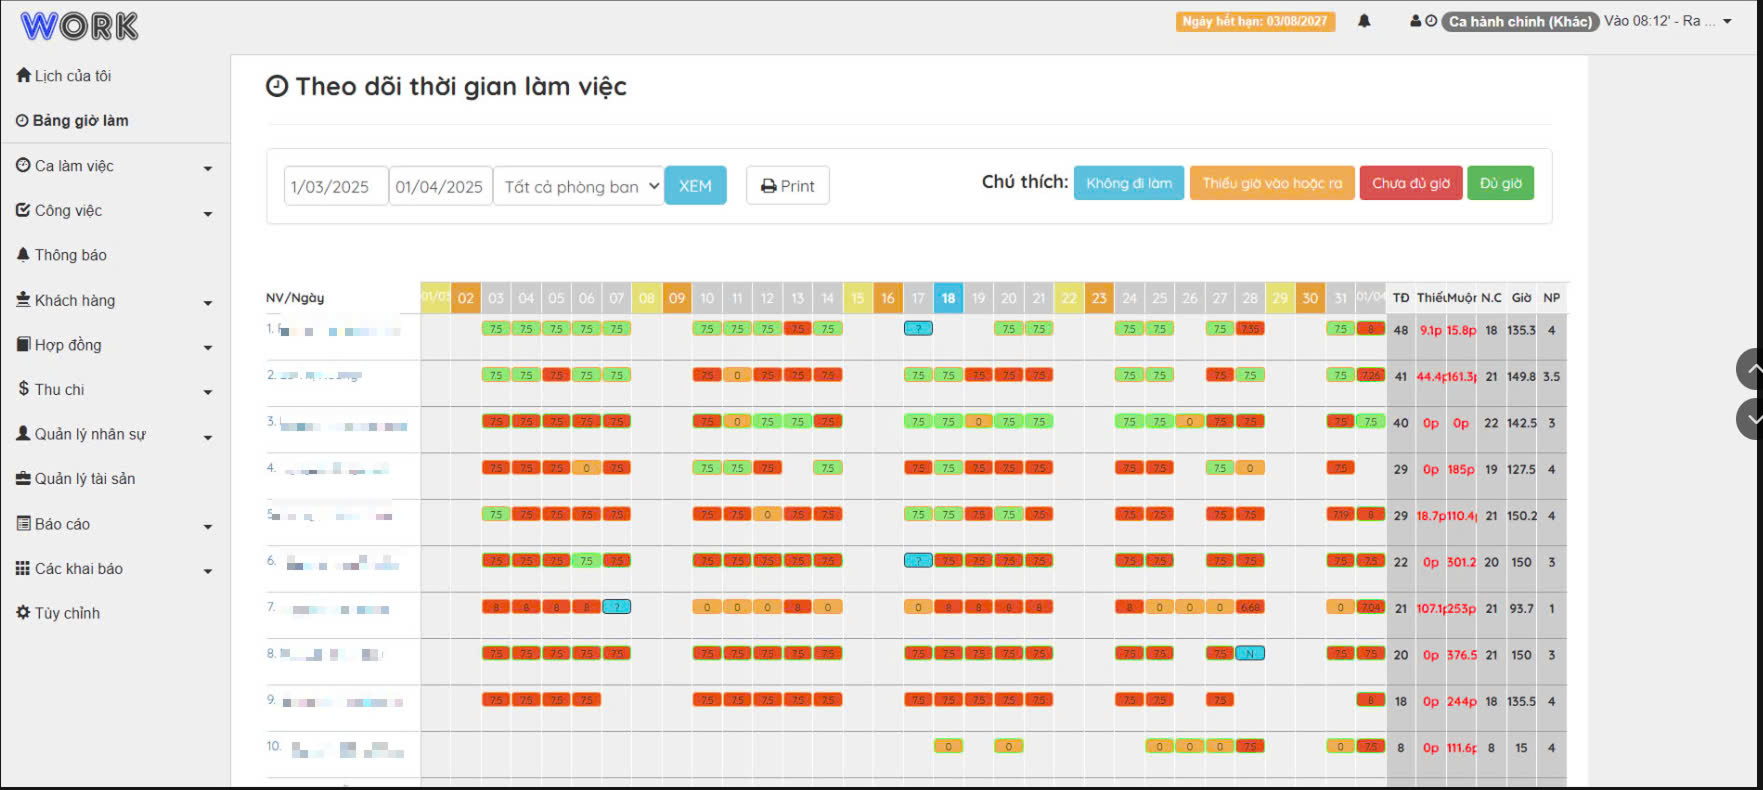Click the blue Không đi làm legend swatch
This screenshot has width=1763, height=790.
[x=1129, y=183]
